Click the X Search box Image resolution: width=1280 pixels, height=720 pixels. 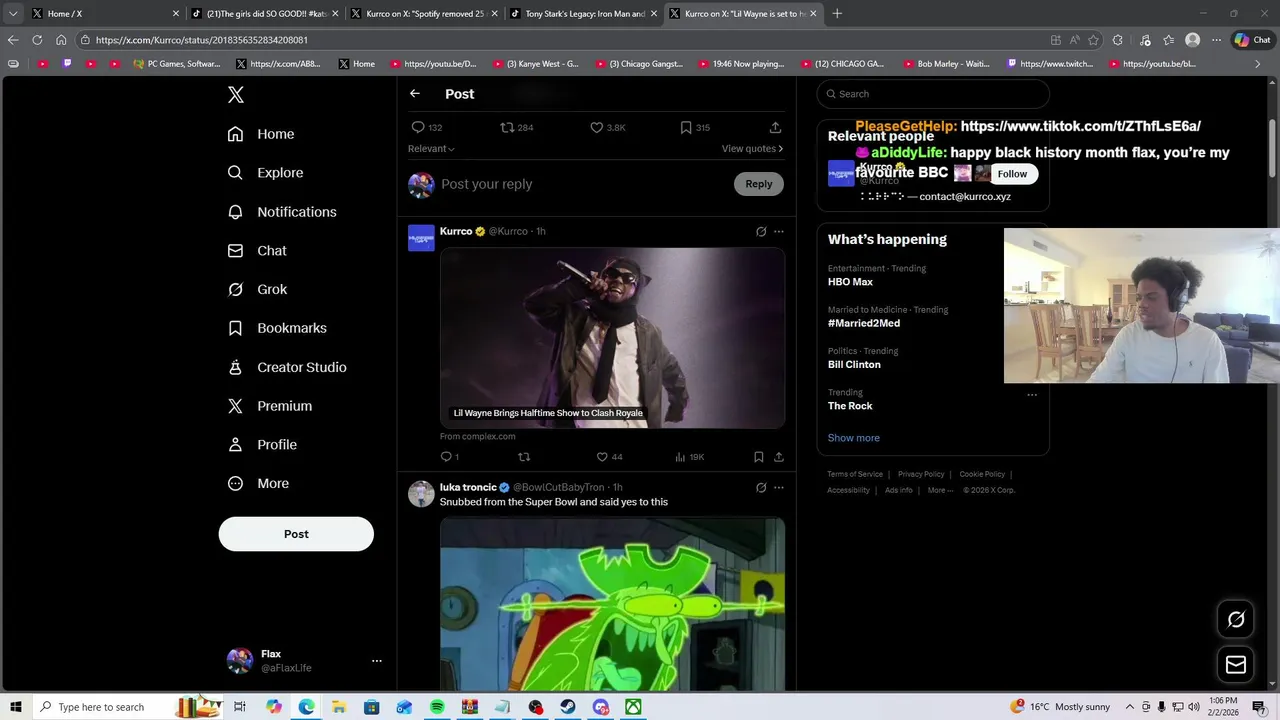click(x=933, y=94)
